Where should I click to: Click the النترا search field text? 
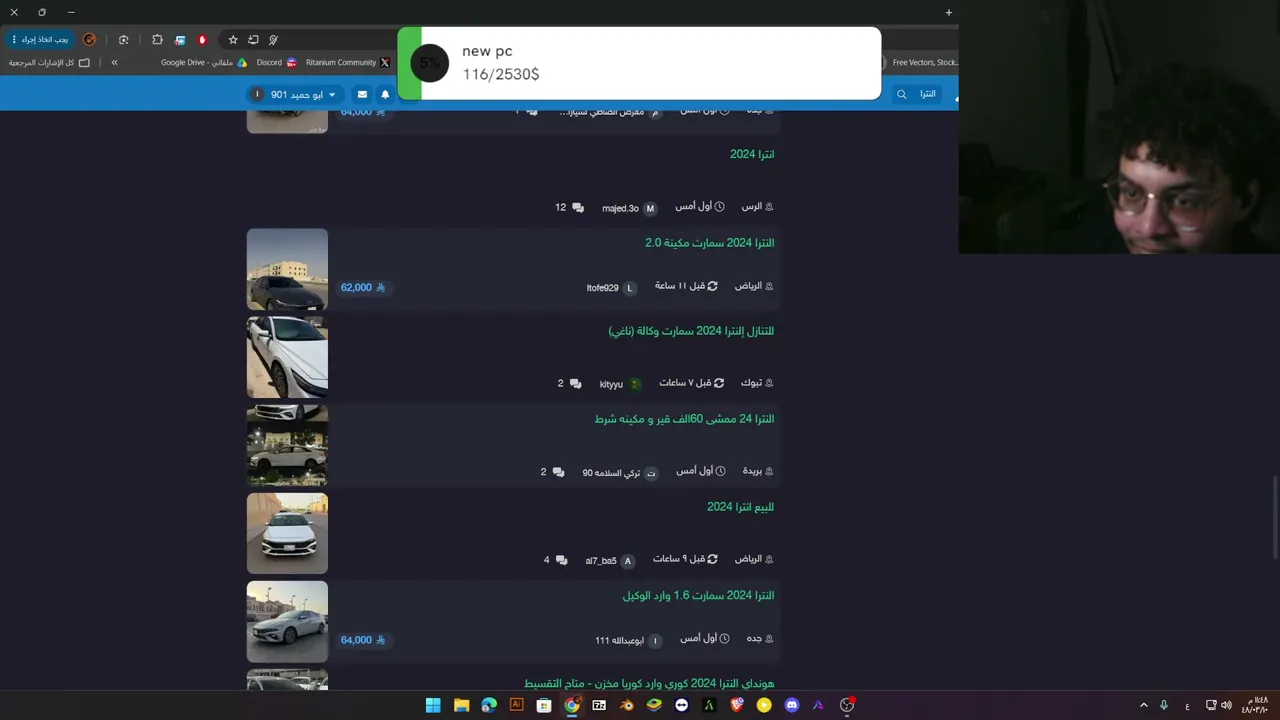pyautogui.click(x=928, y=95)
